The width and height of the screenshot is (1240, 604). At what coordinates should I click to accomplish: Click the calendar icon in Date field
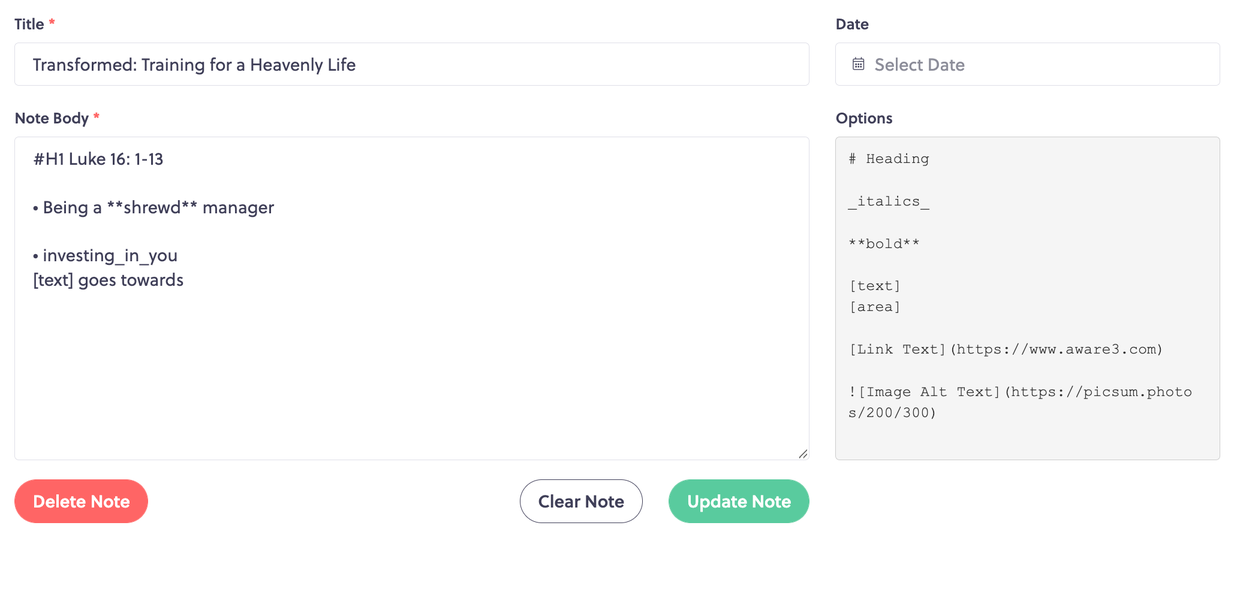[x=858, y=64]
